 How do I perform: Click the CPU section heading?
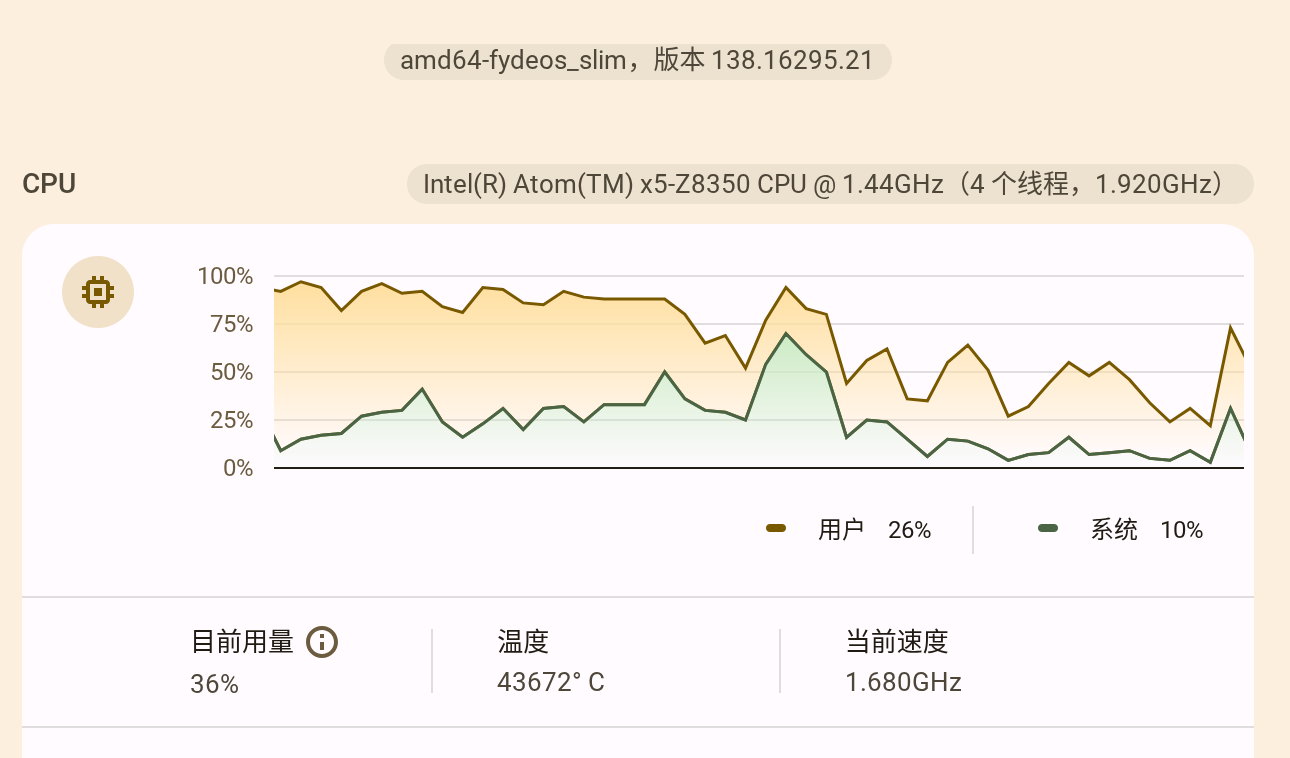click(x=49, y=184)
